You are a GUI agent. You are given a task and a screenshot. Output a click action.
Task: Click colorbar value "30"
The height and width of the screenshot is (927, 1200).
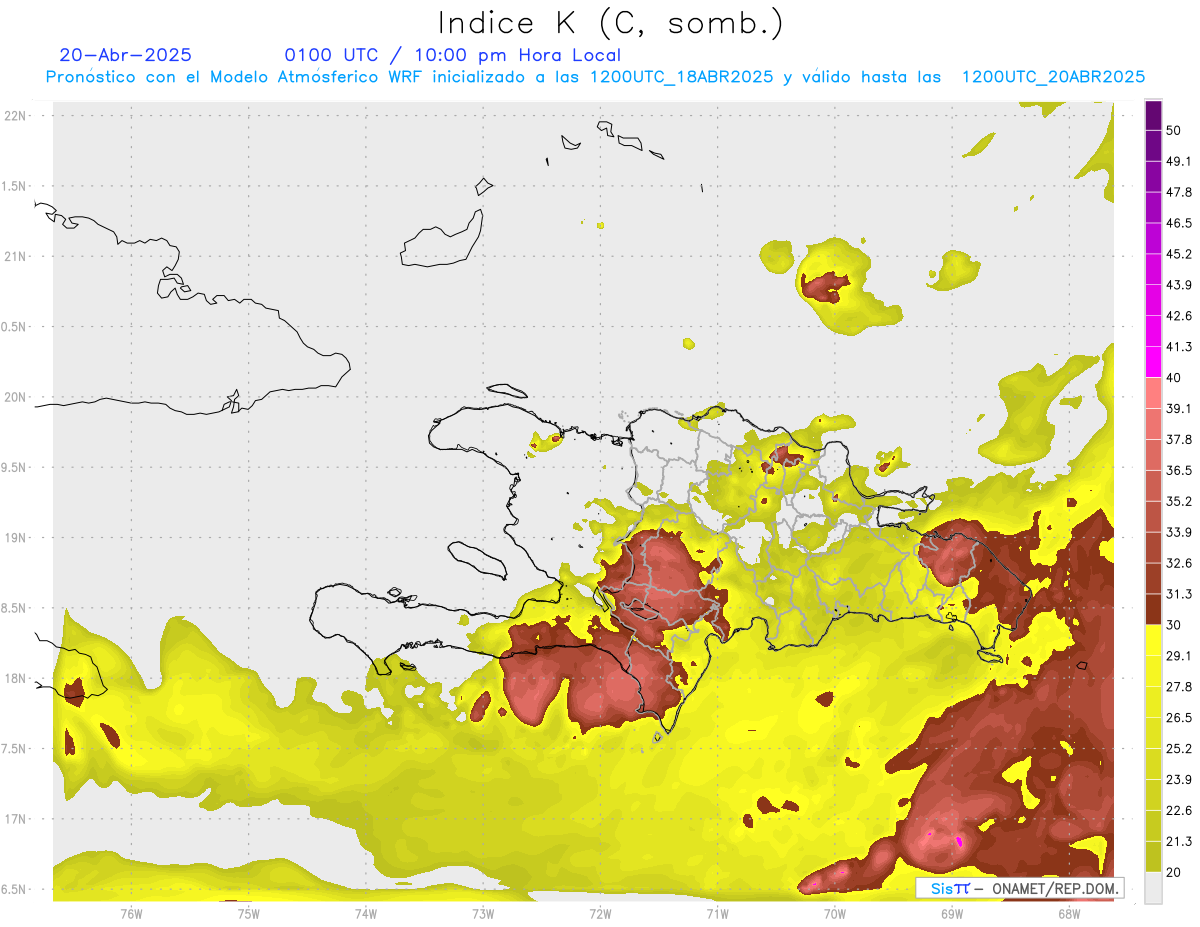click(1174, 625)
